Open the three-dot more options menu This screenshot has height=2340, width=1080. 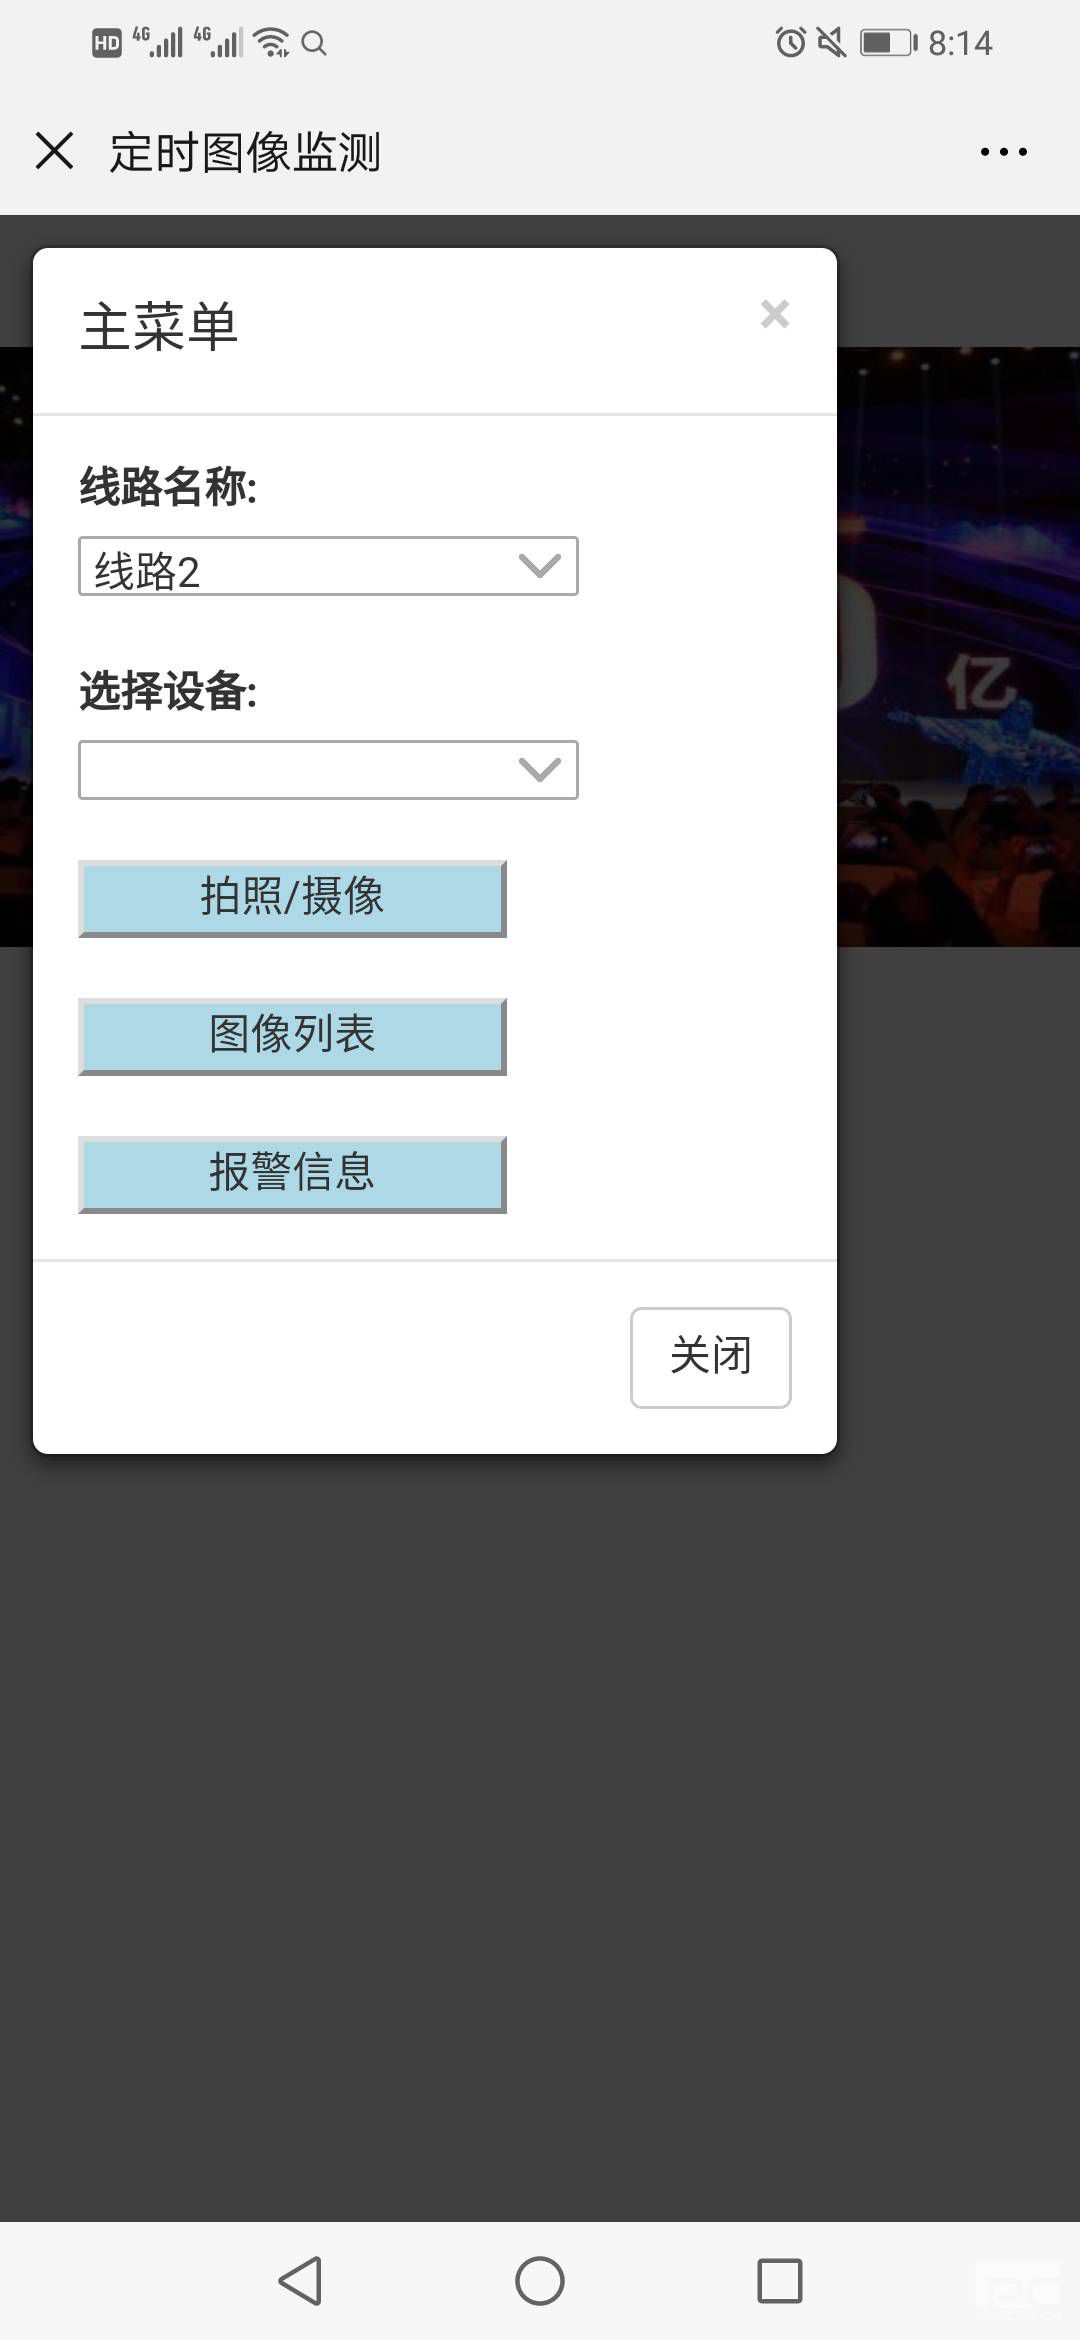[x=1003, y=152]
